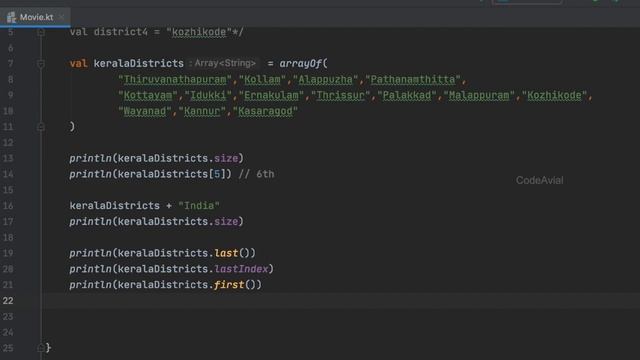The image size is (640, 360).
Task: Click the "Kottayam" string
Action: pos(148,96)
